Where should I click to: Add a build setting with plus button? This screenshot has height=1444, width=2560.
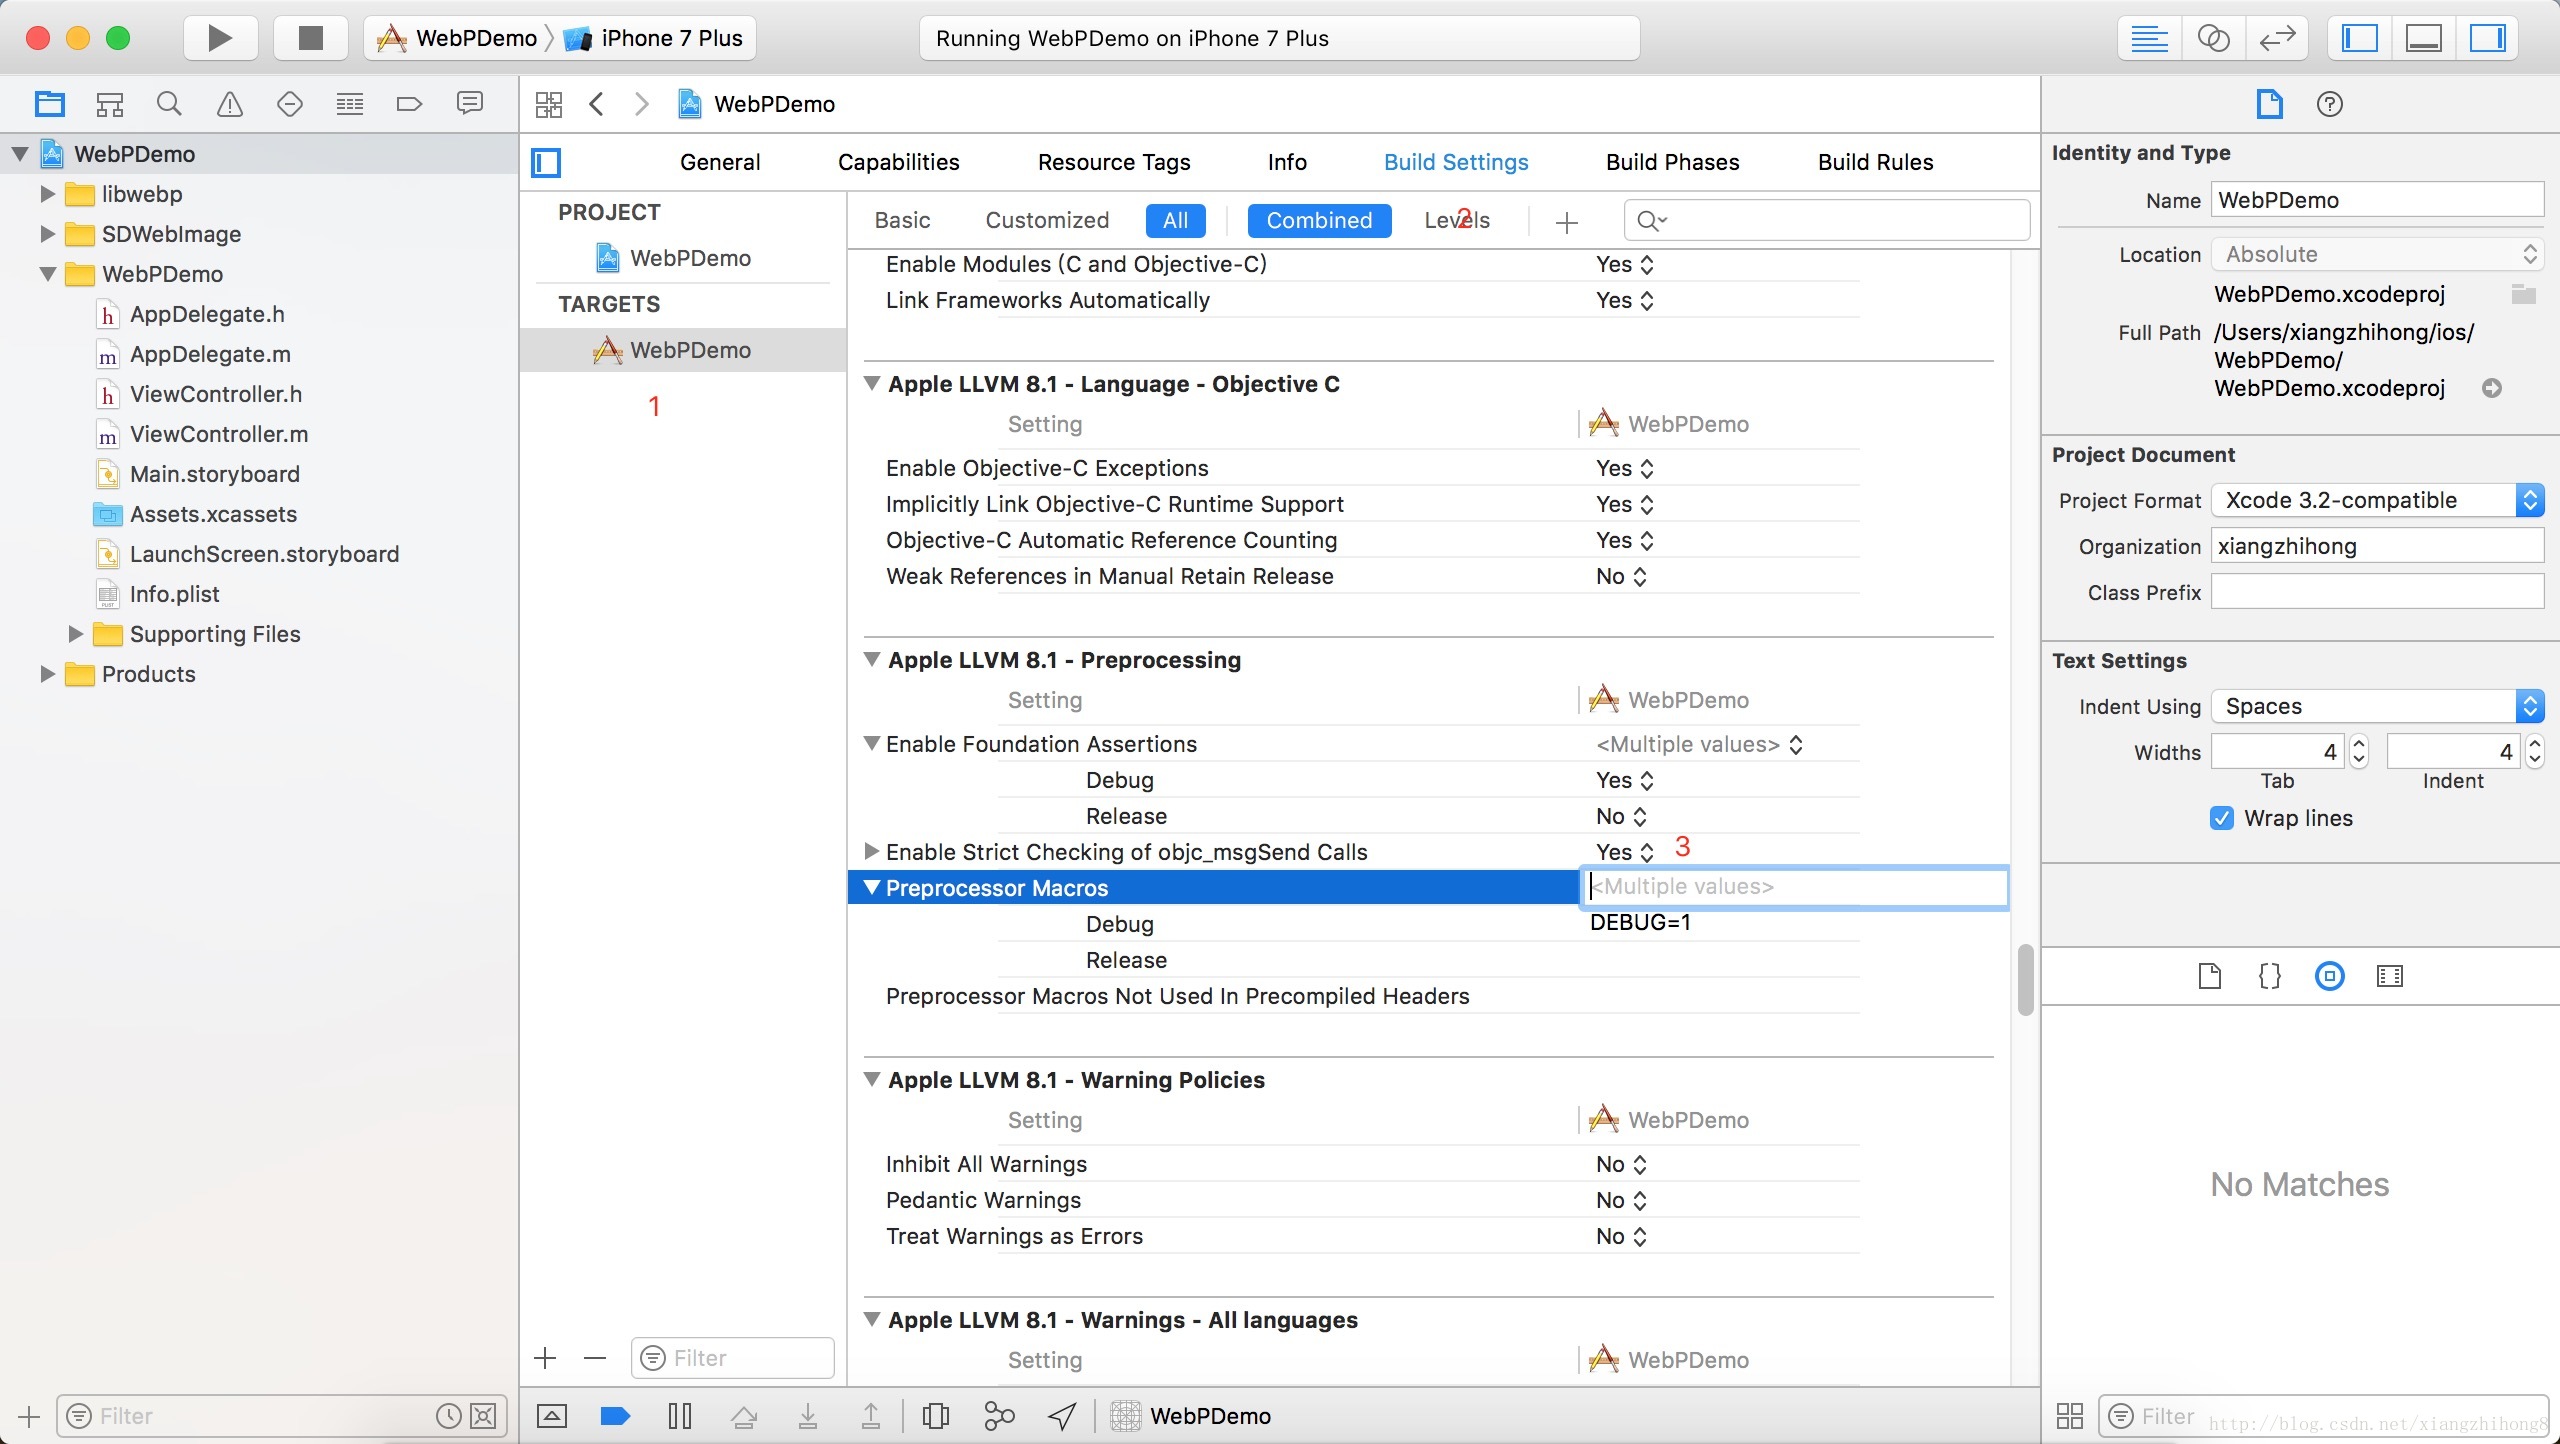1567,222
